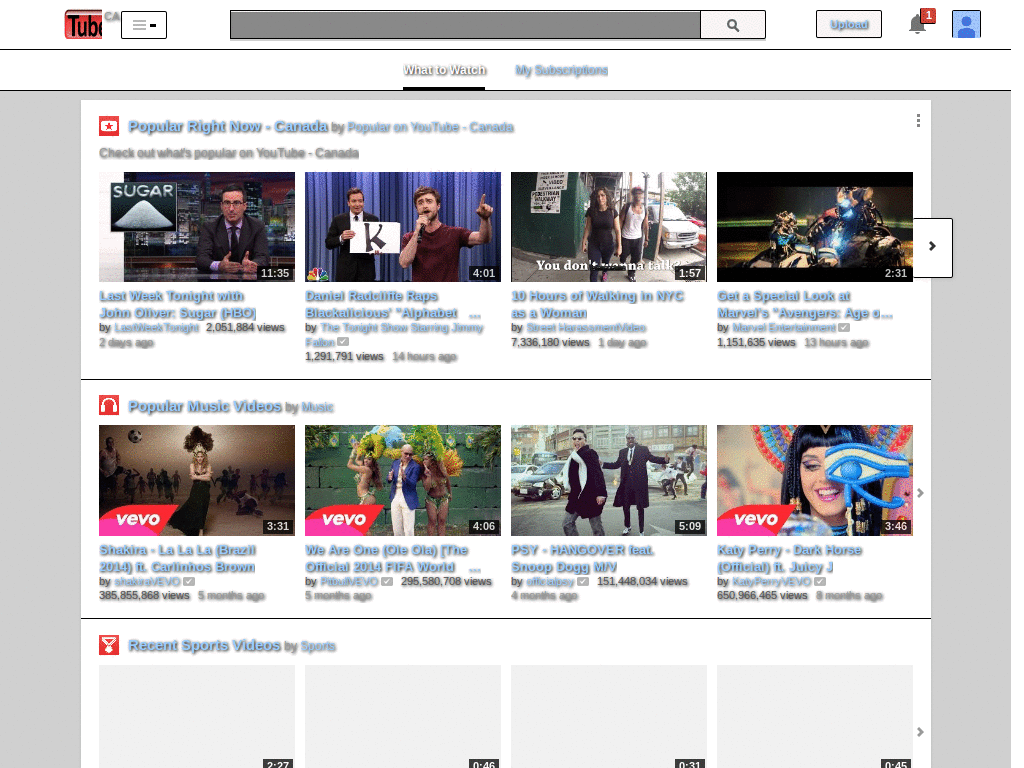Play We Are One Ole Ola thumbnail
Image resolution: width=1024 pixels, height=768 pixels.
(403, 481)
